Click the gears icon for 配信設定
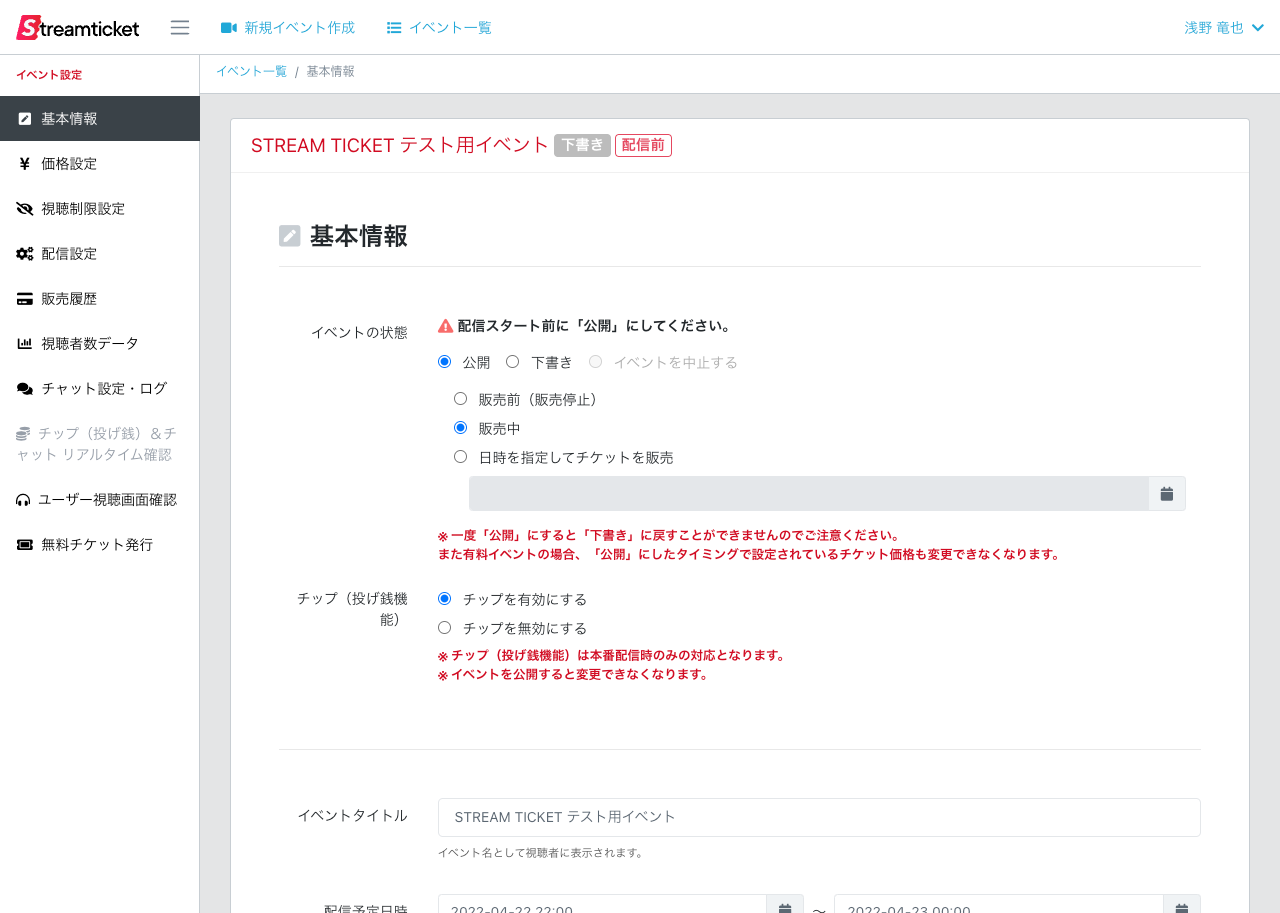 [x=25, y=254]
